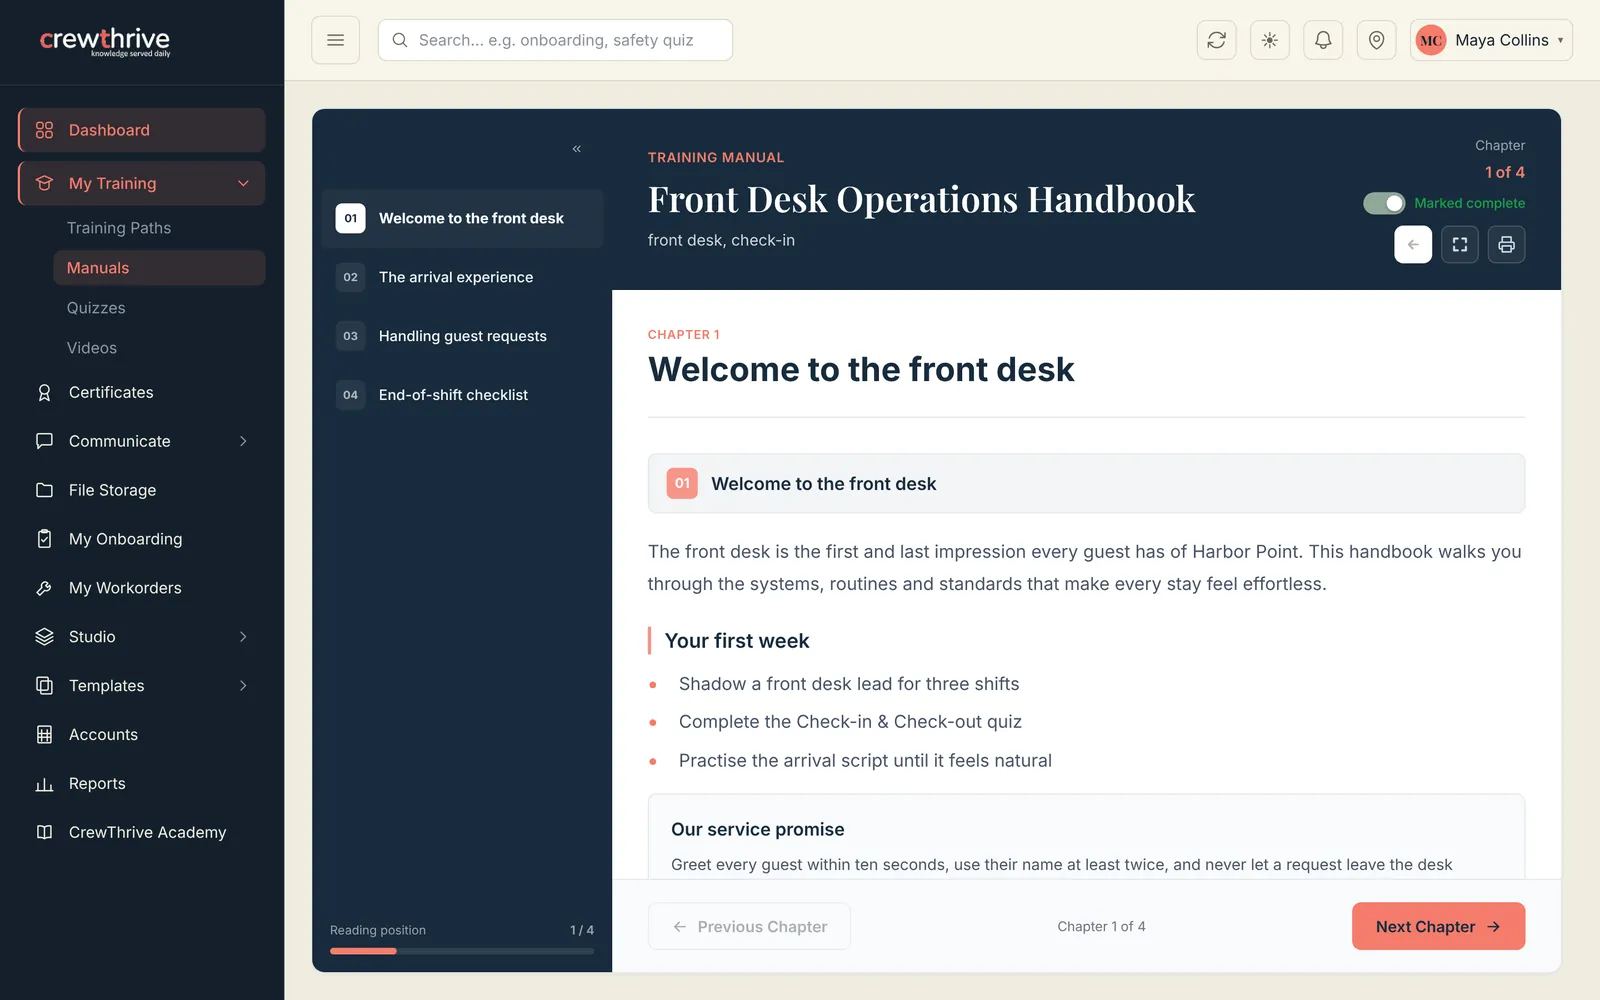Open Quizzes section

tap(159, 308)
